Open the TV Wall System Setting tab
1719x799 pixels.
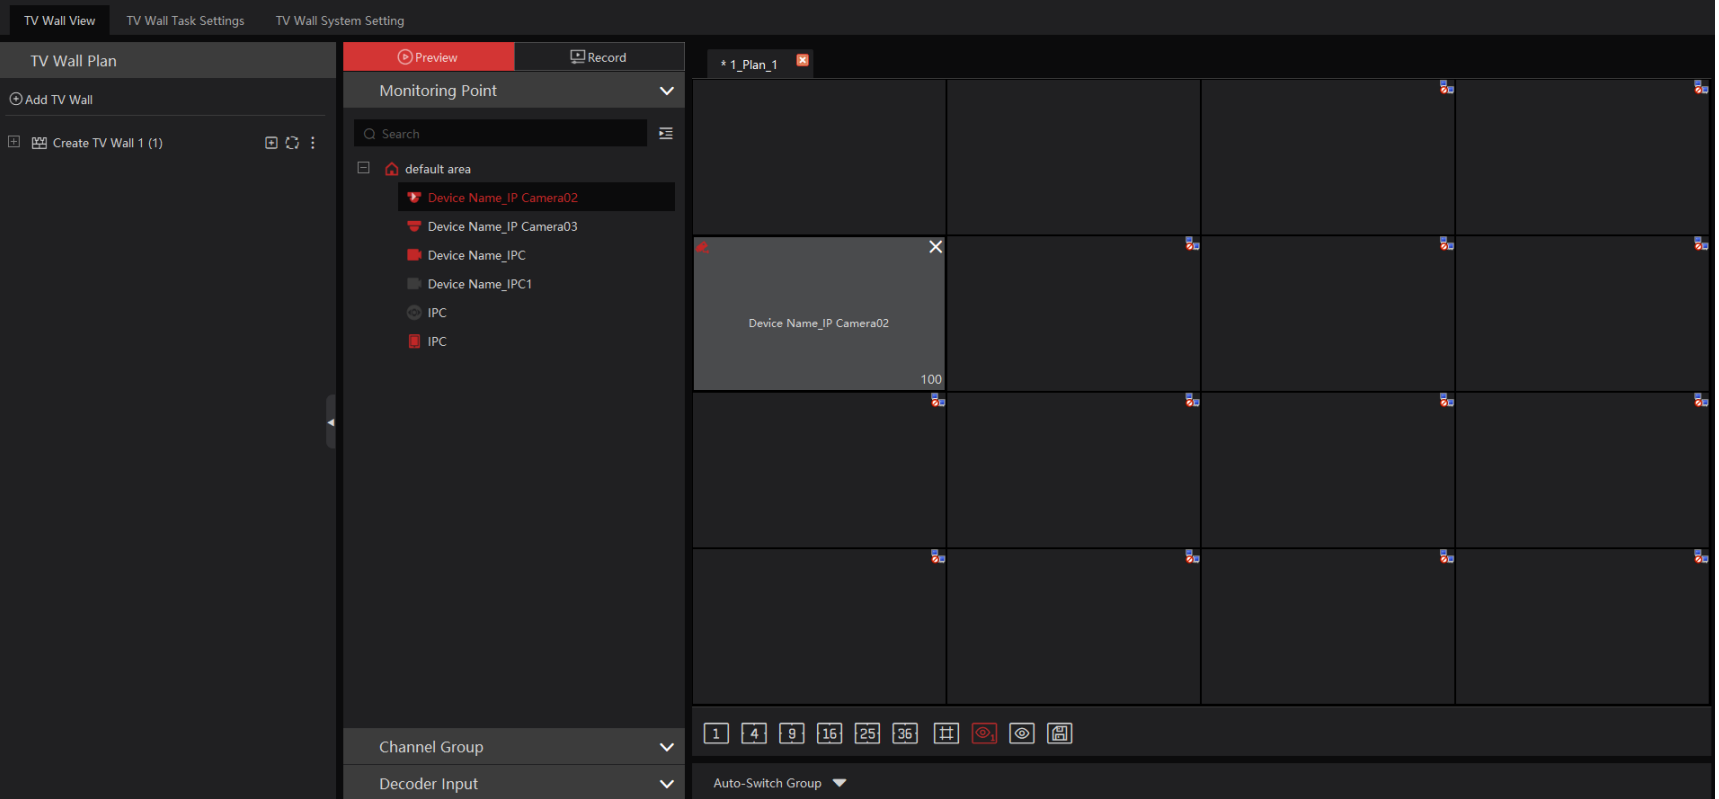click(340, 20)
